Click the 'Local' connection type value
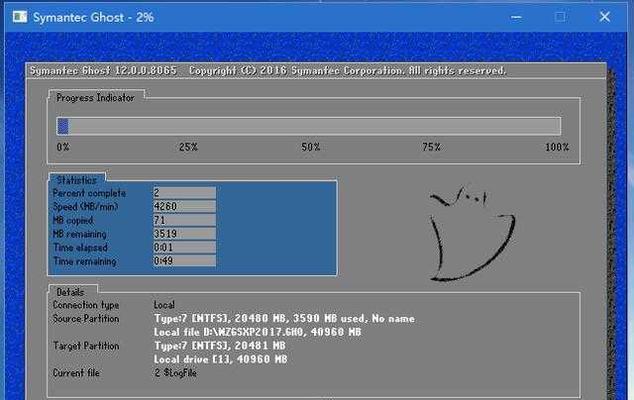The width and height of the screenshot is (634, 400). [x=164, y=305]
